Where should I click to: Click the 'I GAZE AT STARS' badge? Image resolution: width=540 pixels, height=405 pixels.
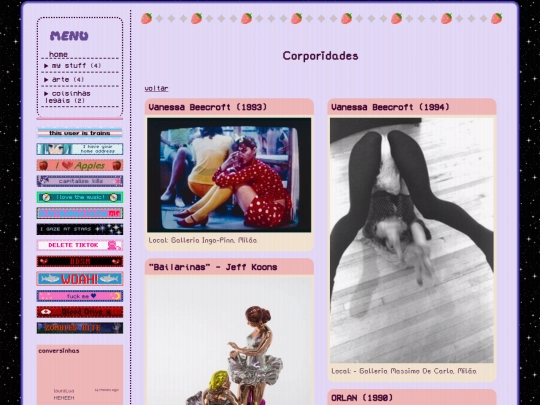pos(80,229)
